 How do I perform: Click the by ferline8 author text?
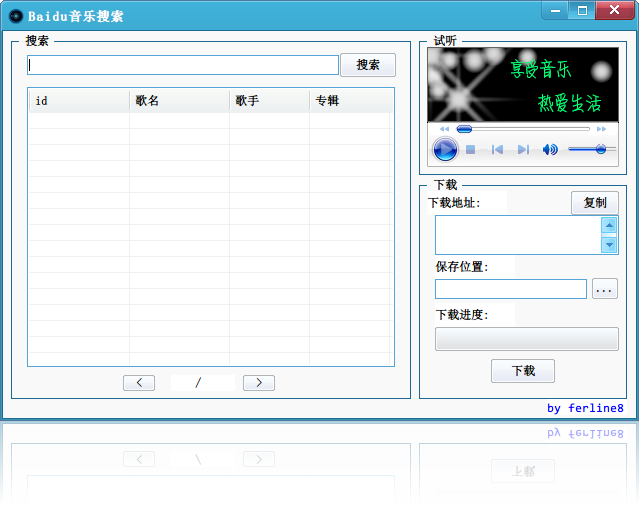tap(585, 408)
